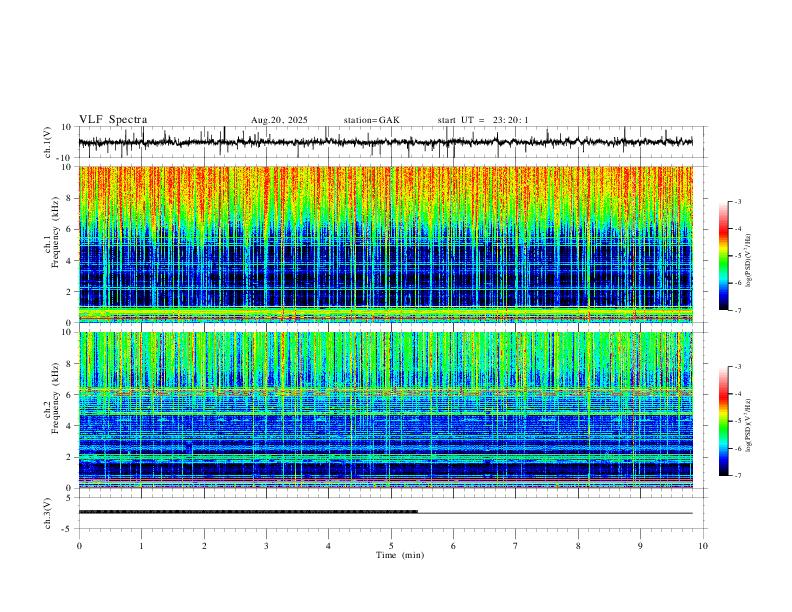This screenshot has height=612, width=792.
Task: Click the "ch.3(V)" axis label
Action: coord(49,513)
